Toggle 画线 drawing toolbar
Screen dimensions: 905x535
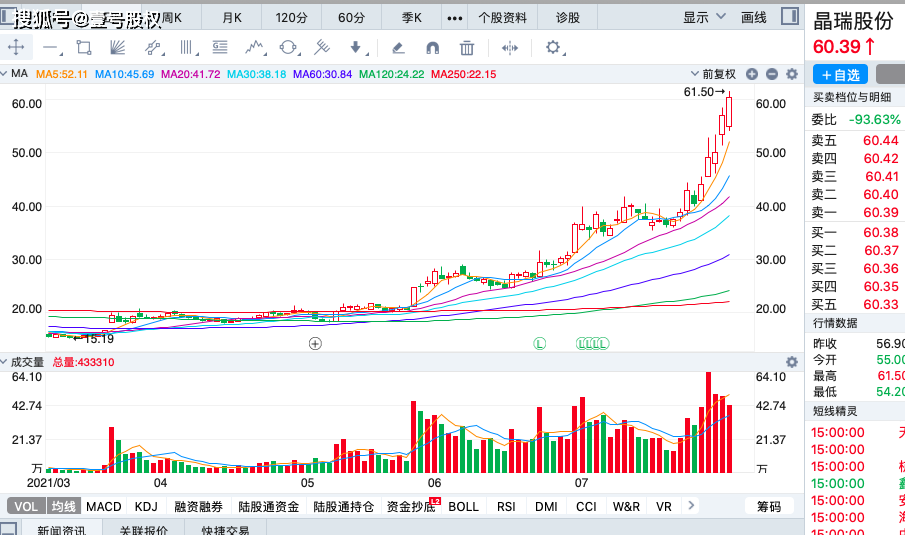[753, 17]
